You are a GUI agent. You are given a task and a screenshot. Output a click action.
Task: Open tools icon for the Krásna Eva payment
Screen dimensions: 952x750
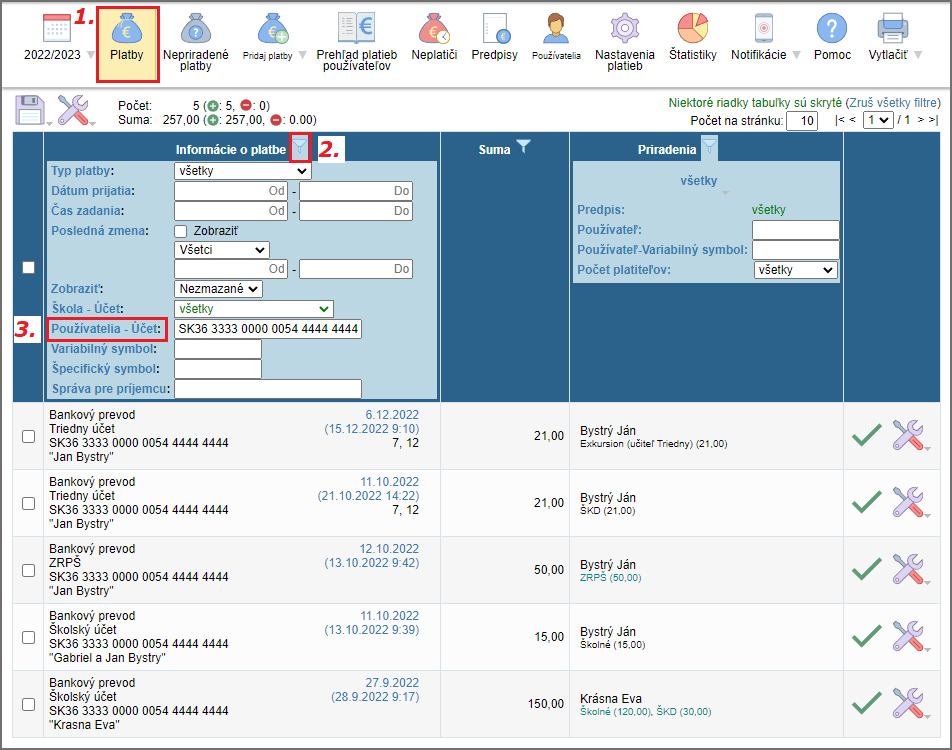(x=908, y=703)
